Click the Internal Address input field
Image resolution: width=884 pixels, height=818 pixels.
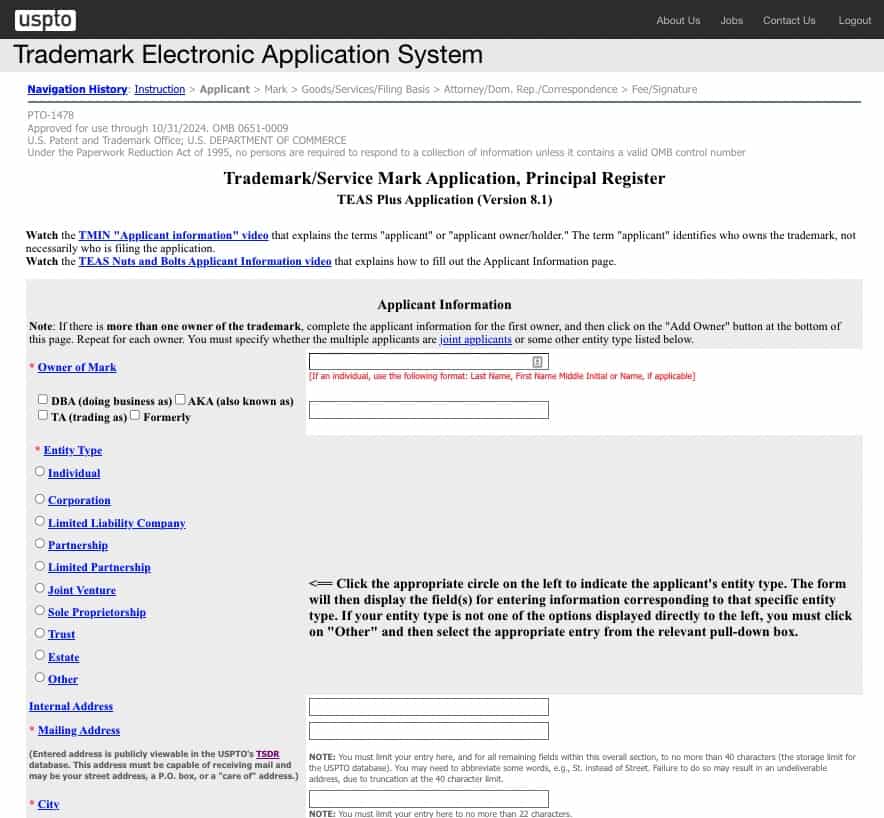pyautogui.click(x=428, y=707)
